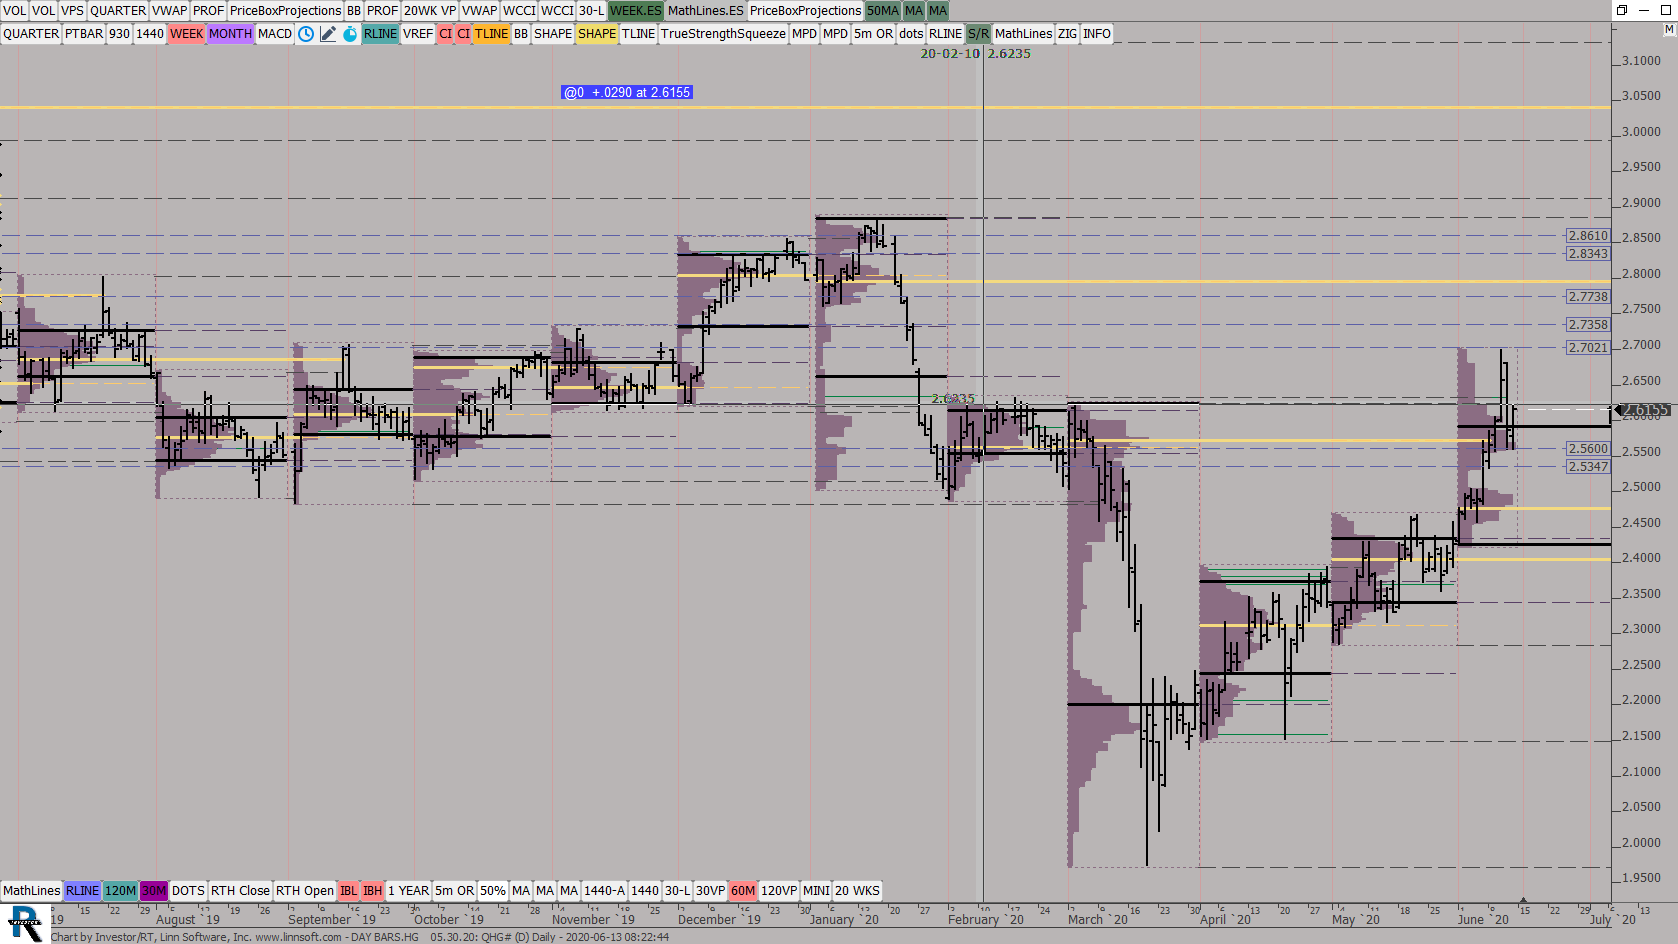This screenshot has width=1678, height=944.
Task: Click the VREF toolbar button
Action: (x=418, y=34)
